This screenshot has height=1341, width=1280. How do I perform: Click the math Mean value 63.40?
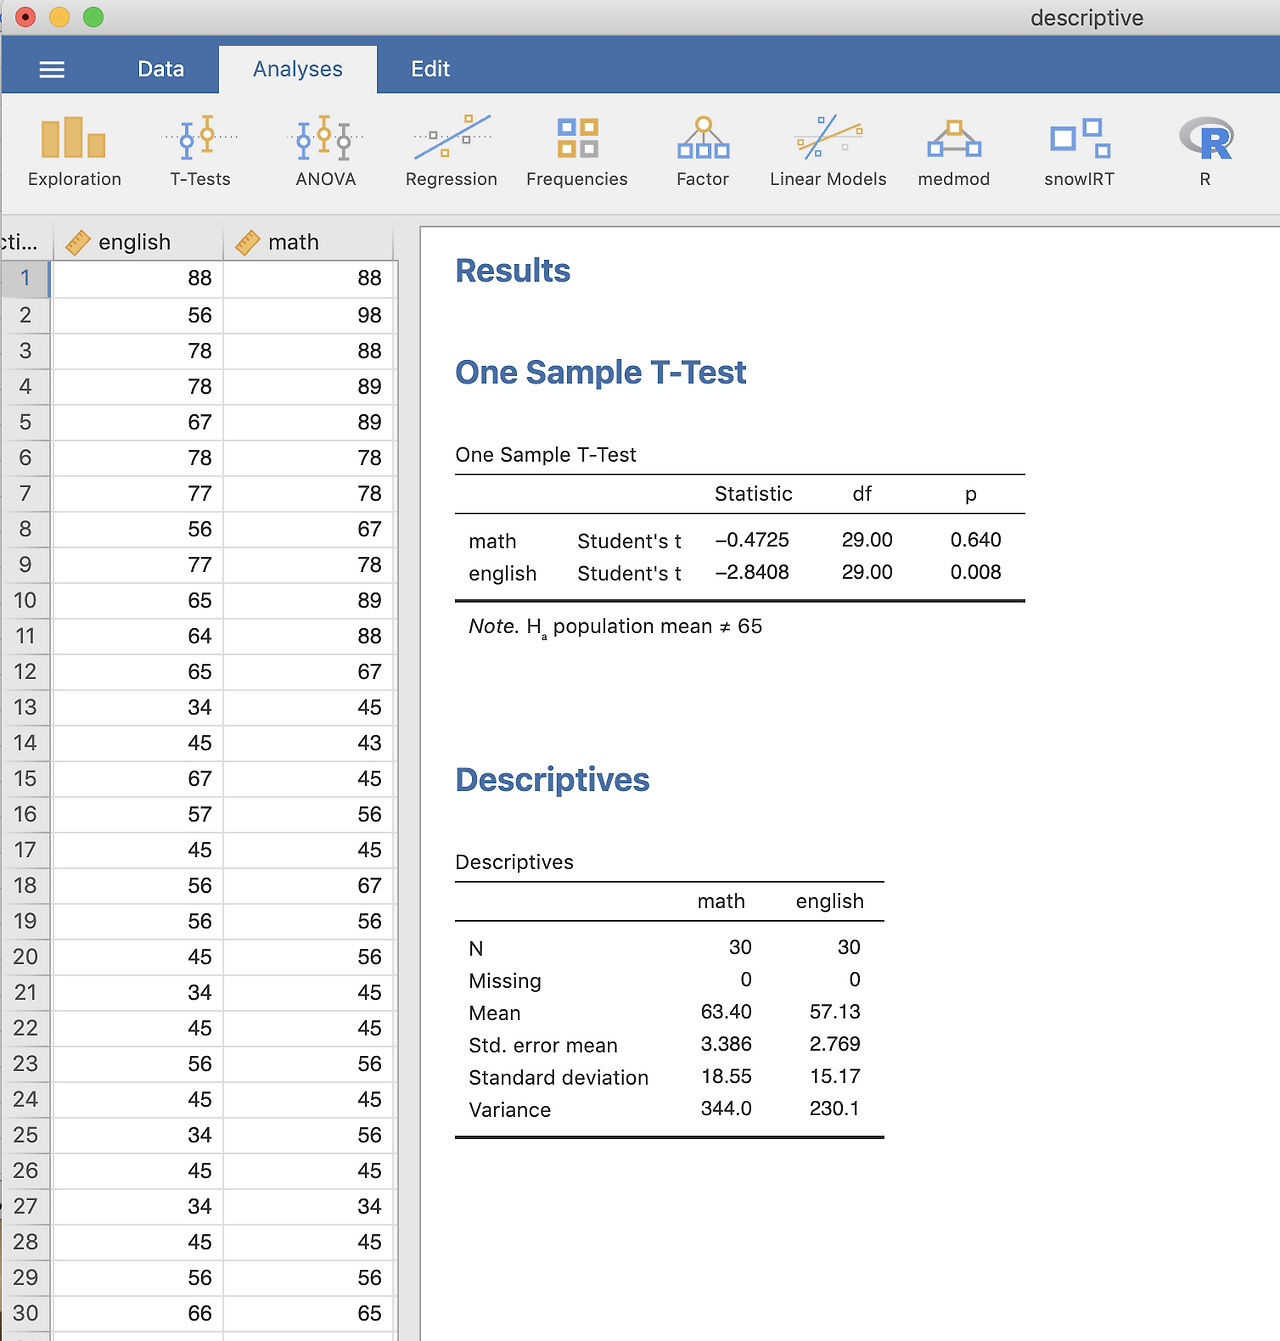(726, 1012)
